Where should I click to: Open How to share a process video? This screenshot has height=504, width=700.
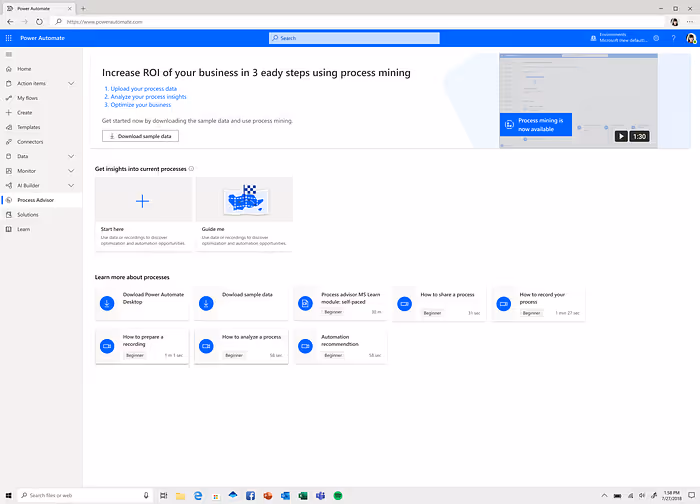pyautogui.click(x=440, y=304)
